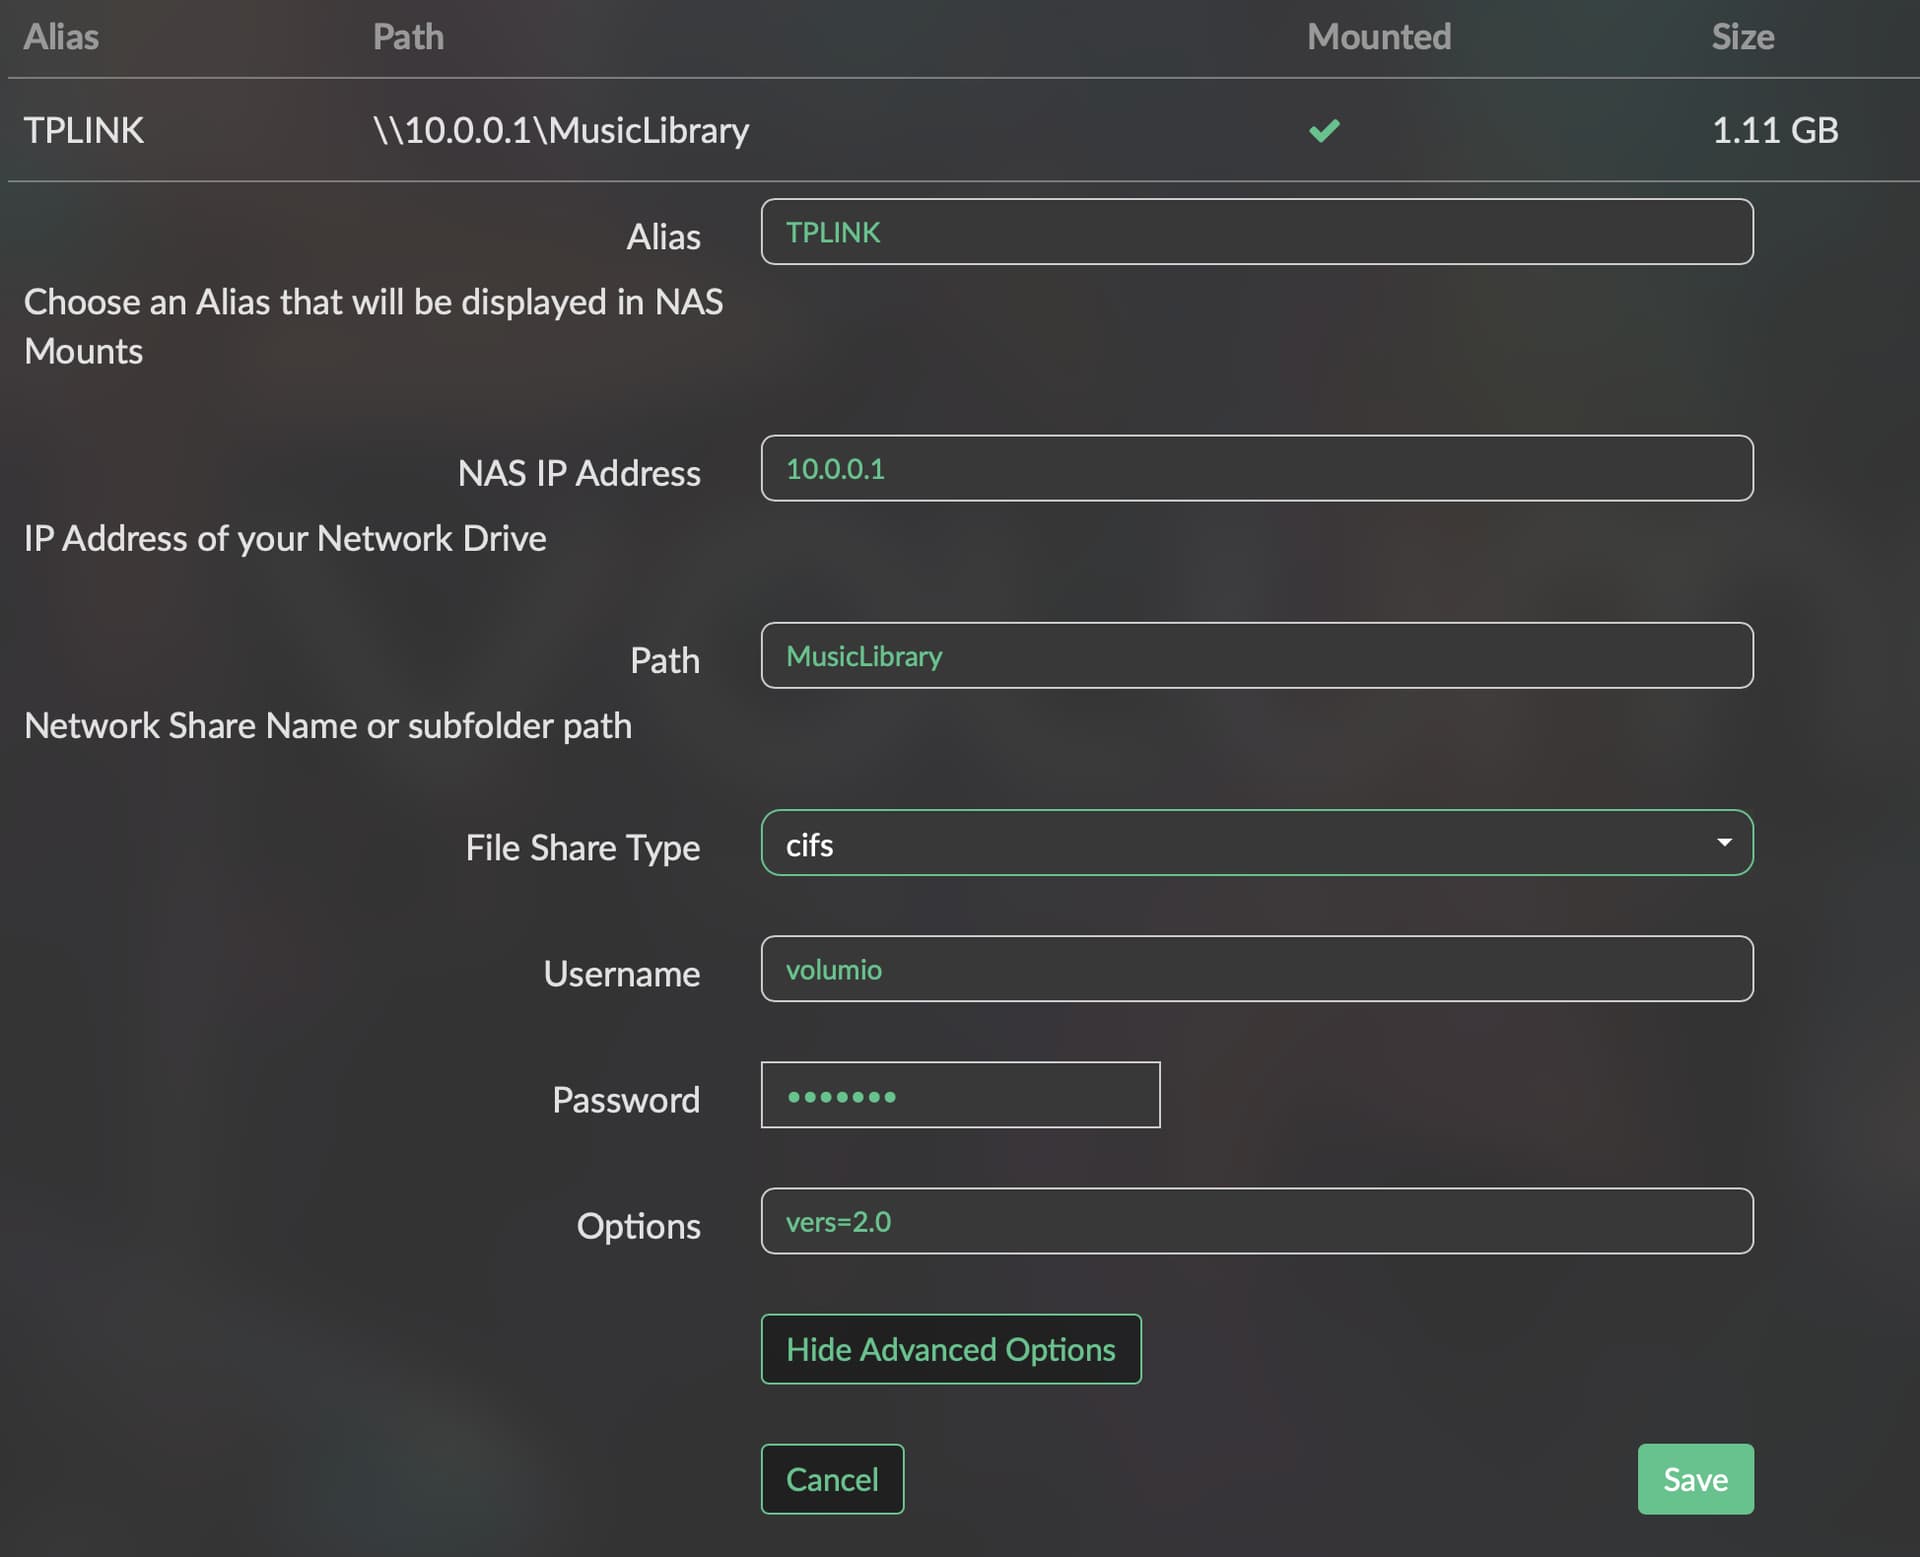Click the Path column header
The height and width of the screenshot is (1557, 1920).
[x=408, y=37]
